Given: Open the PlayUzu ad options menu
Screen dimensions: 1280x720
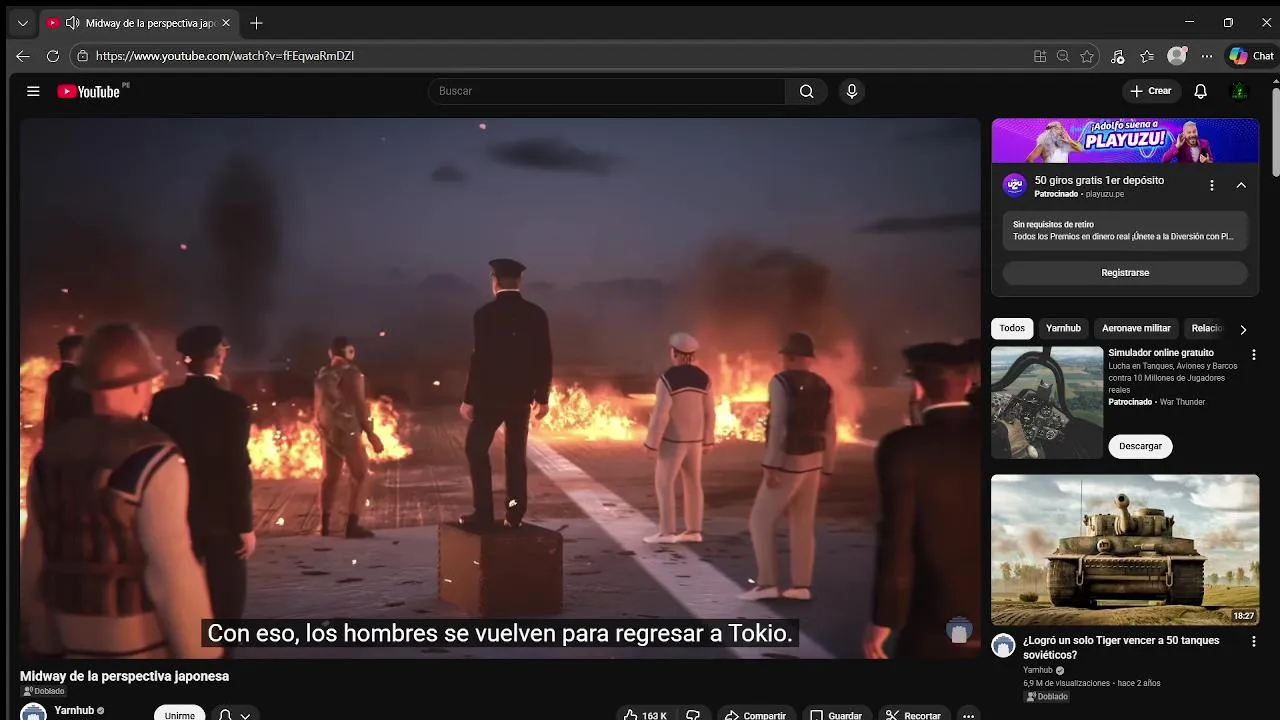Looking at the screenshot, I should coord(1211,185).
